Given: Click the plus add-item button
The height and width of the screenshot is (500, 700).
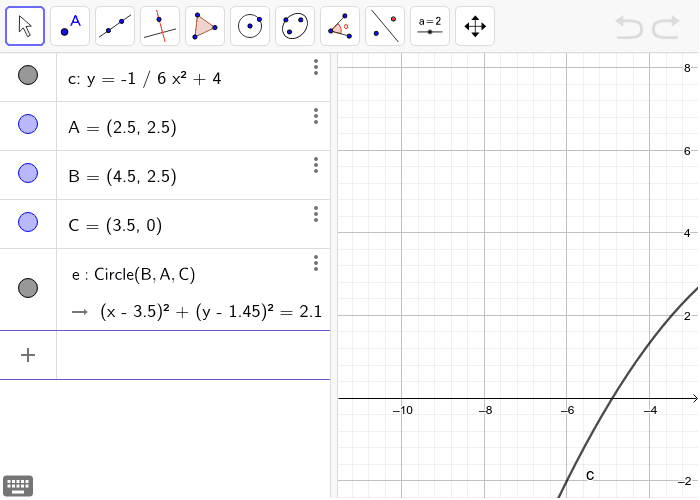Looking at the screenshot, I should (28, 355).
